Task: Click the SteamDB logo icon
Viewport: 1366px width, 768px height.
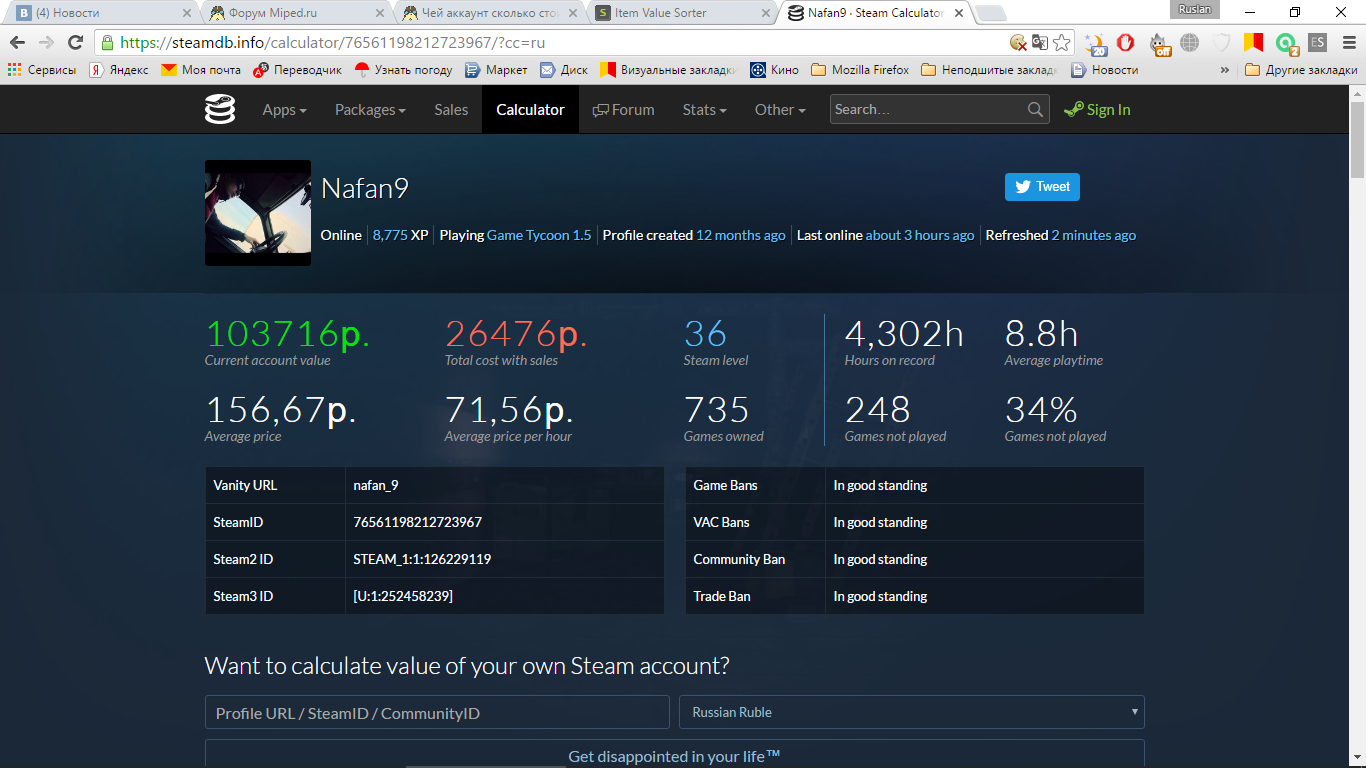Action: tap(220, 109)
